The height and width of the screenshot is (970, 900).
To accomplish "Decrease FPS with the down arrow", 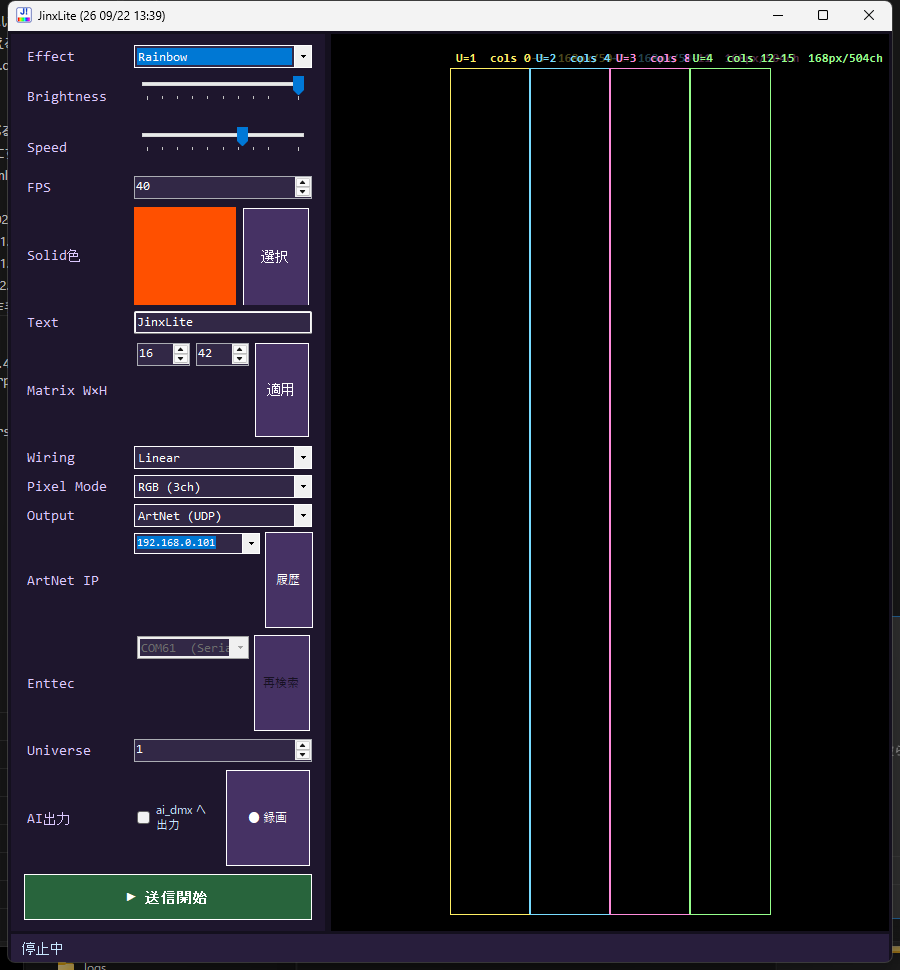I will click(302, 192).
